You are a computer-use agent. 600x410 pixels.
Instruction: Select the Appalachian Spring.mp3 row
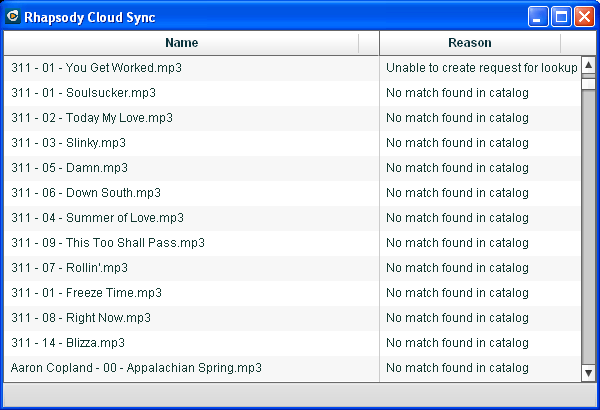(136, 368)
